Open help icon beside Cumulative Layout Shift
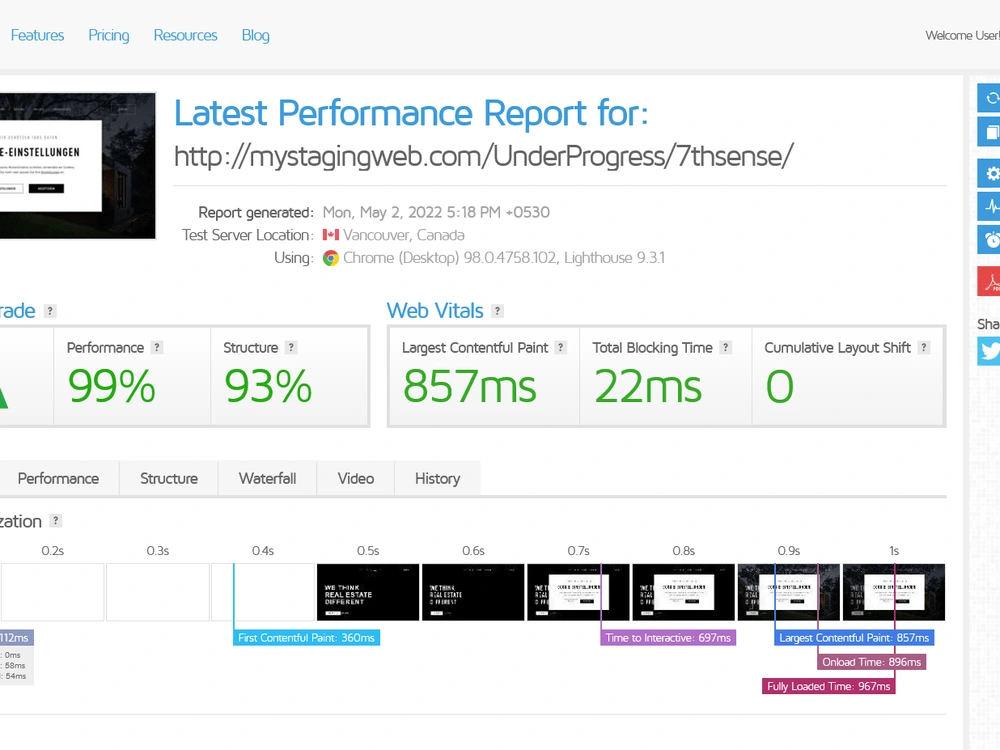Image resolution: width=1000 pixels, height=750 pixels. click(923, 348)
